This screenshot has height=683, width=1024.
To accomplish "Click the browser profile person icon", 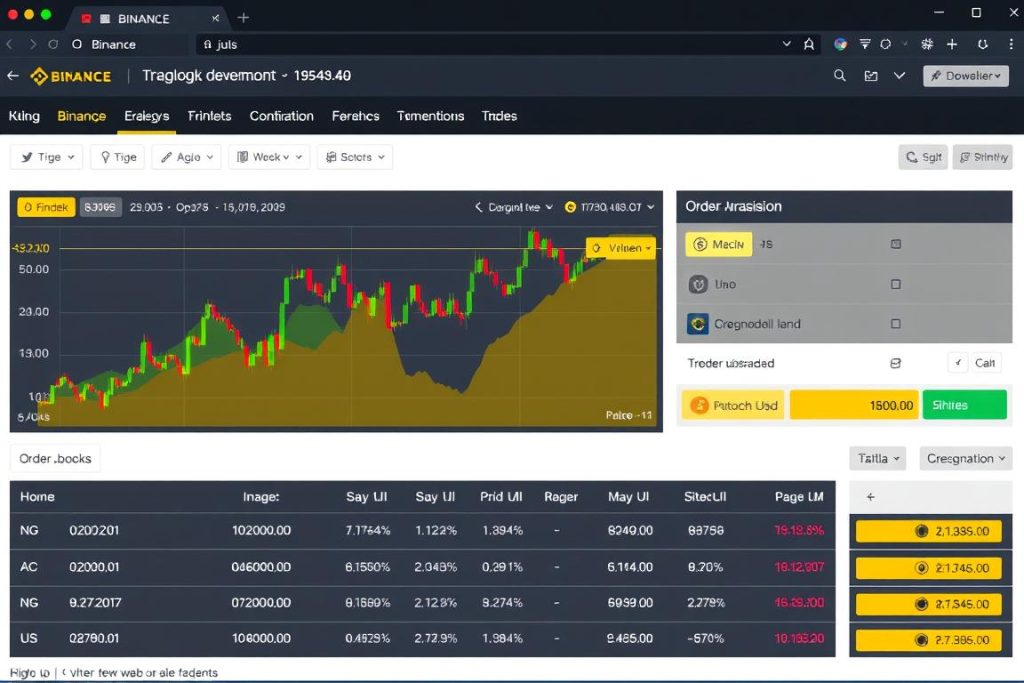I will [x=809, y=44].
